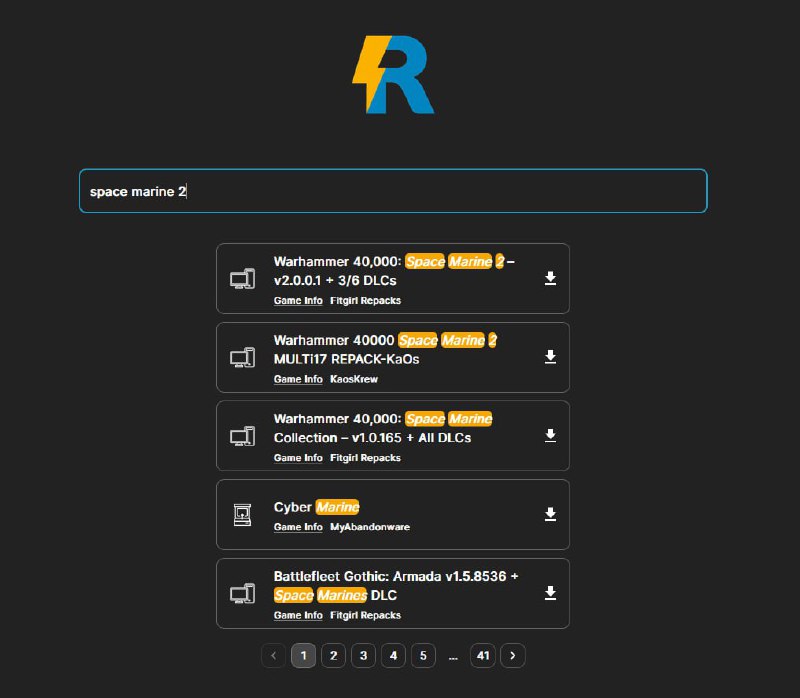Viewport: 800px width, 698px height.
Task: Open the Warhammer 40,000: Space Marine 2 v2.0.0.1 title
Action: (394, 271)
